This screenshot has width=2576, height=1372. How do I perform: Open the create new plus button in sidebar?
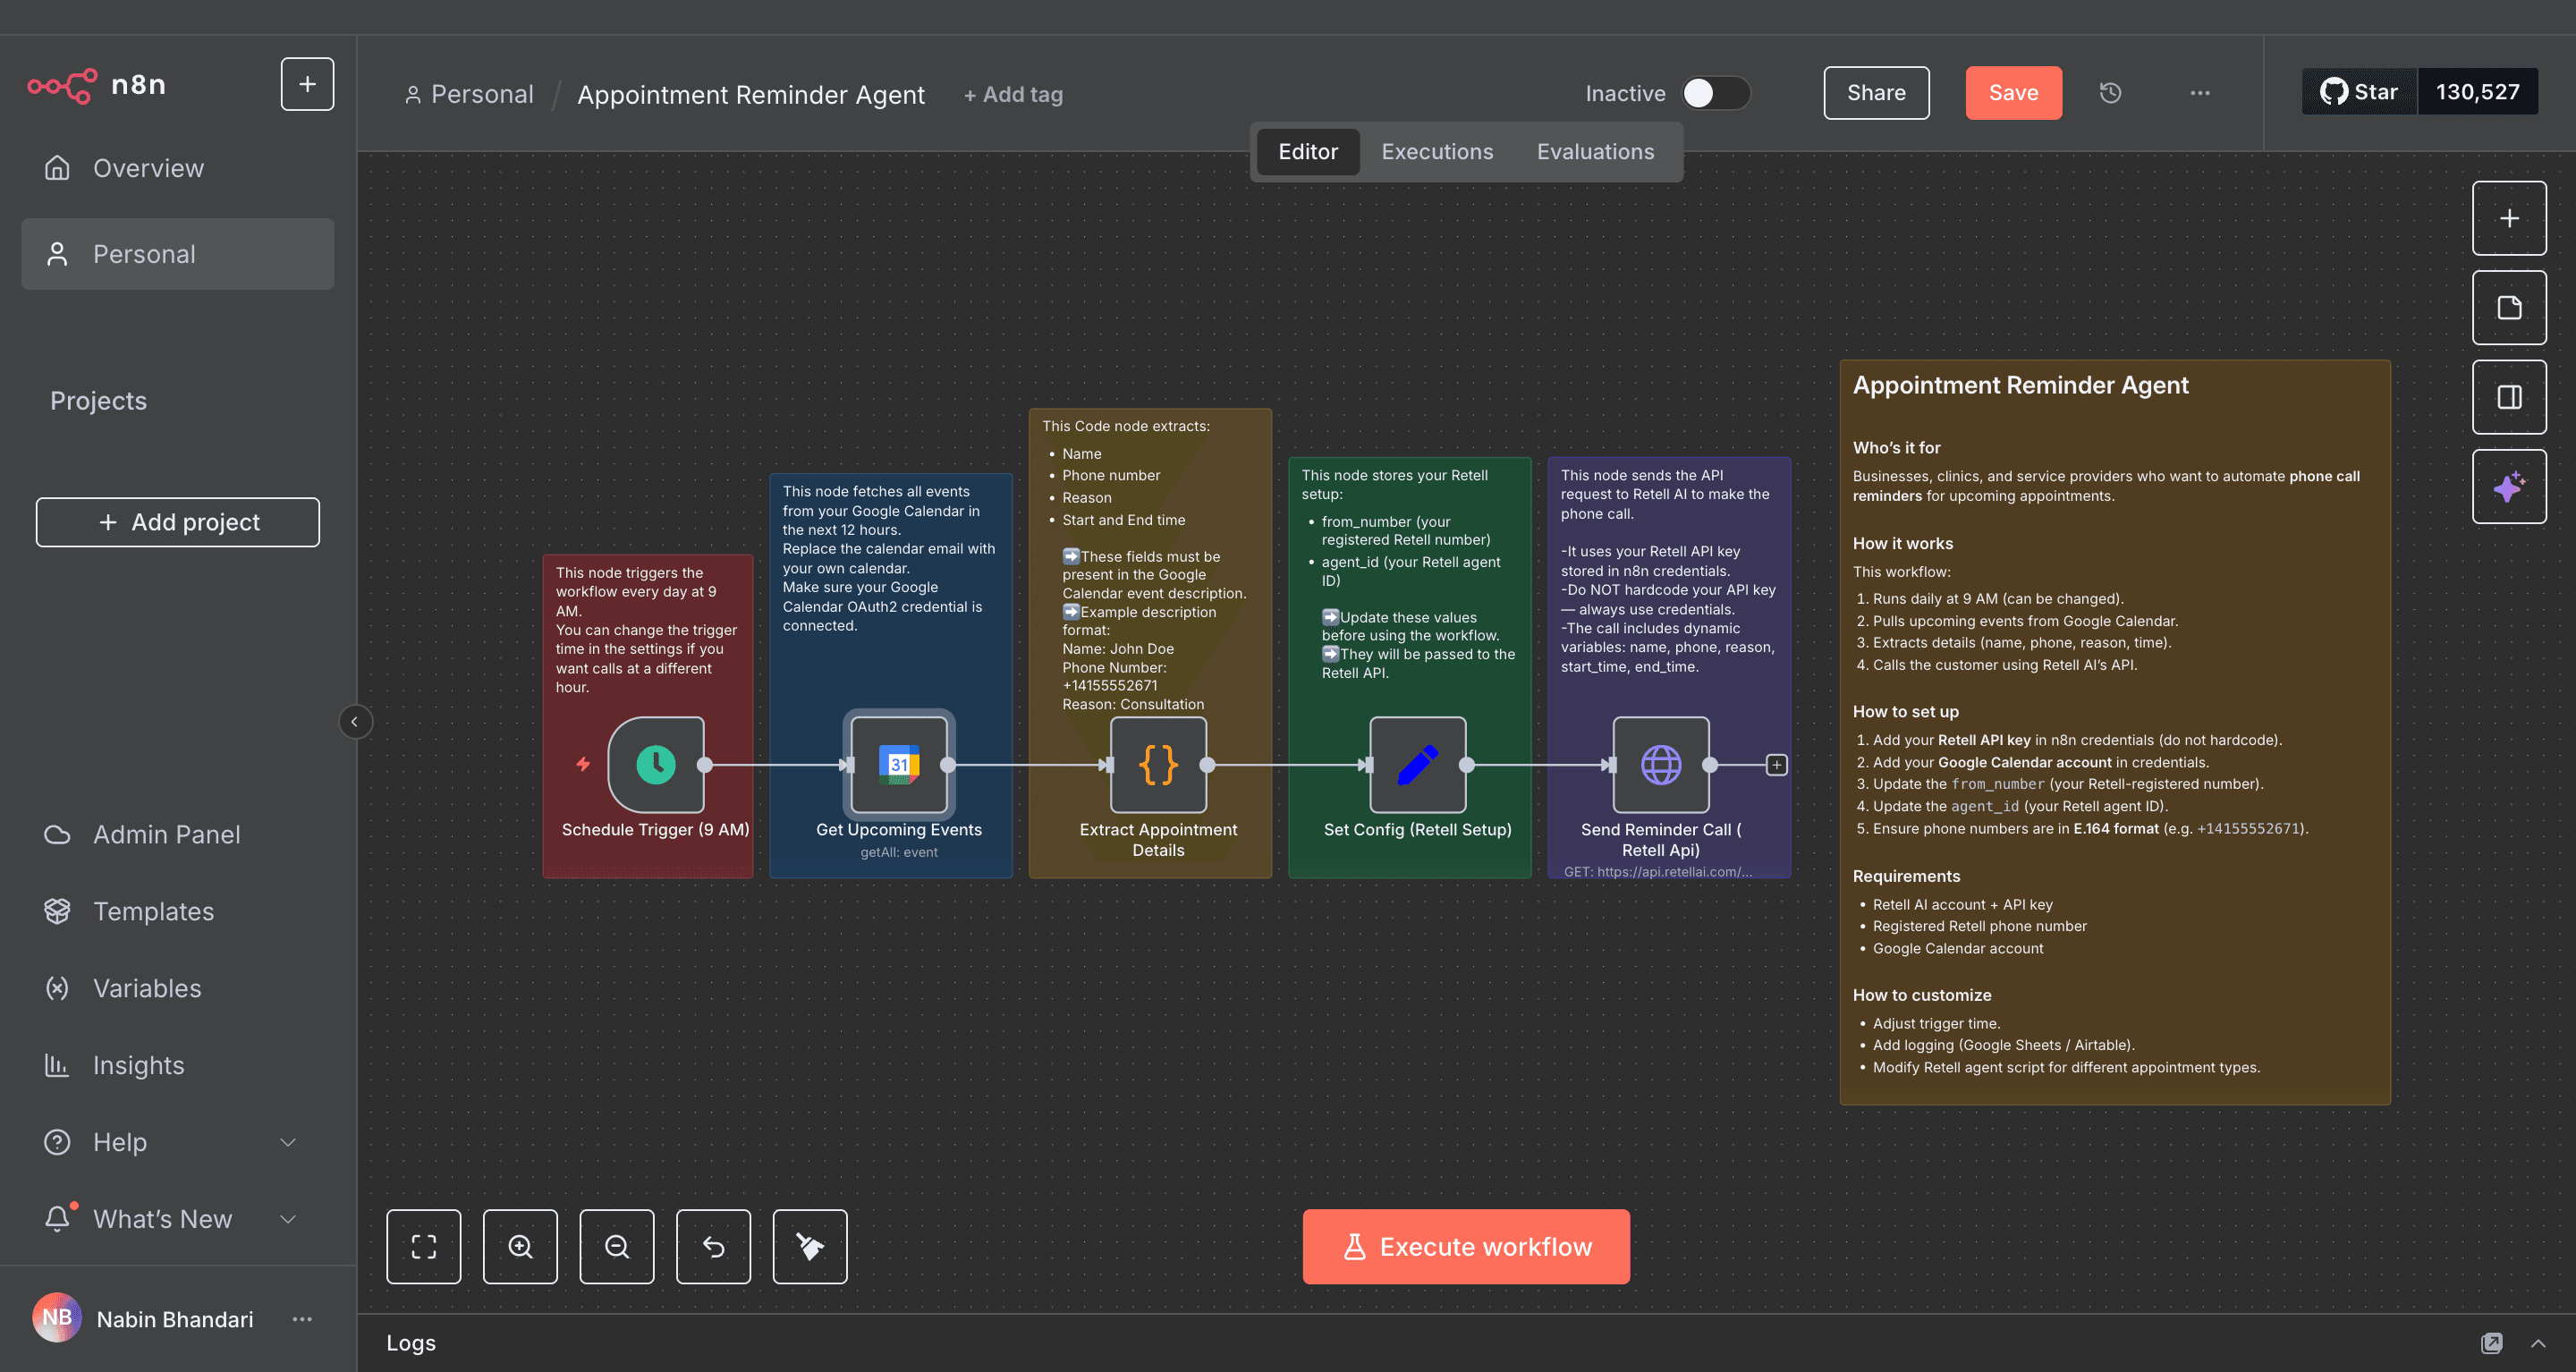pyautogui.click(x=307, y=84)
